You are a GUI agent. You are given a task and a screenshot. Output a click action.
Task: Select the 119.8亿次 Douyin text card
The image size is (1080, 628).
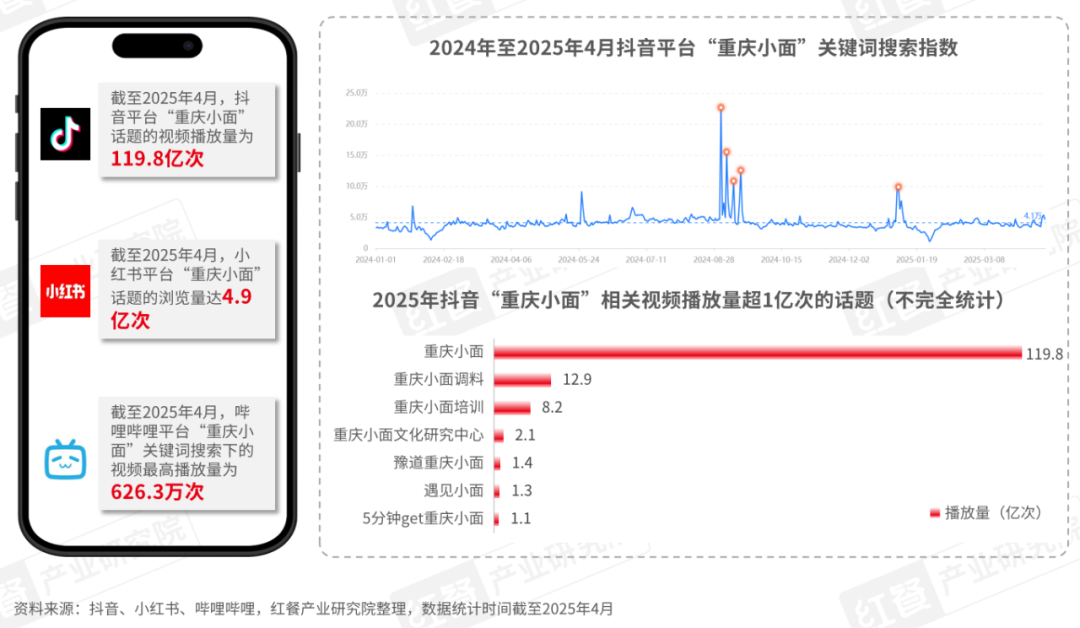point(187,130)
